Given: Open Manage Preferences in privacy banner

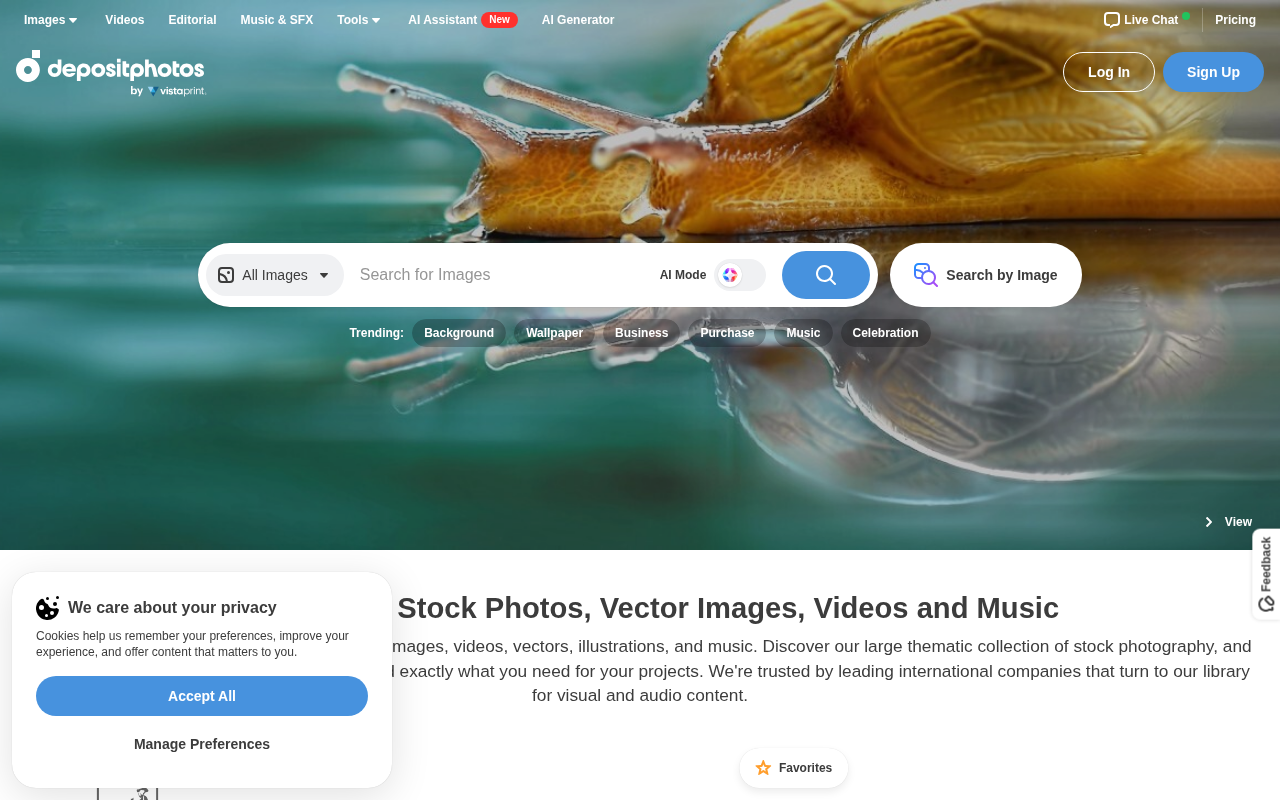Looking at the screenshot, I should (x=202, y=744).
